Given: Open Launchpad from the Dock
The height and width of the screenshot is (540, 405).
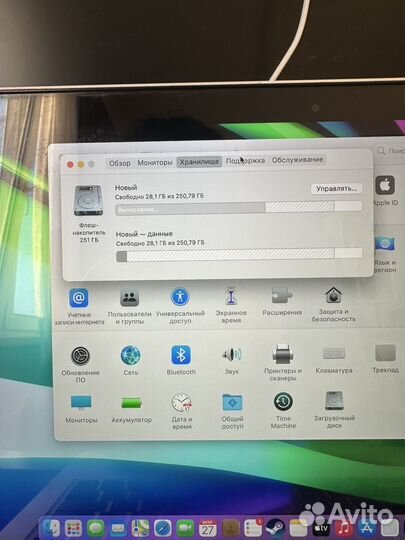Looking at the screenshot, I should coord(73,528).
